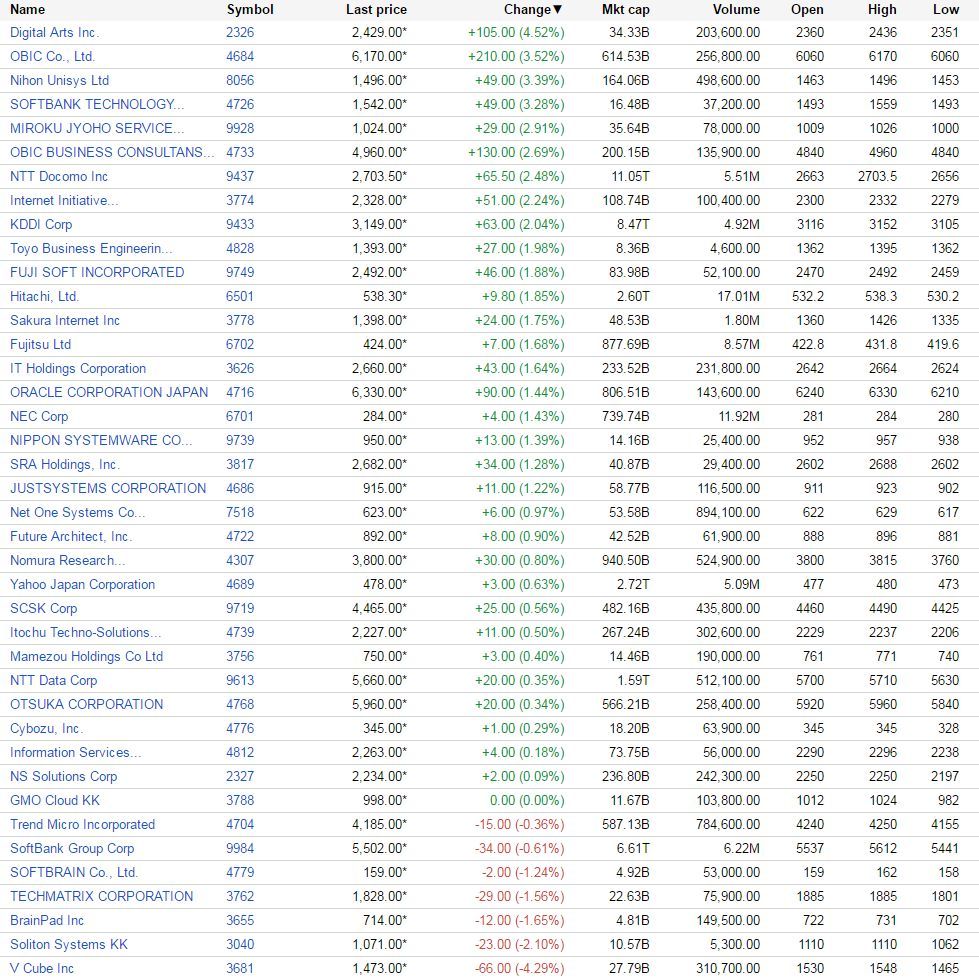Sort by Mkt cap column header
The image size is (979, 980).
(x=625, y=9)
